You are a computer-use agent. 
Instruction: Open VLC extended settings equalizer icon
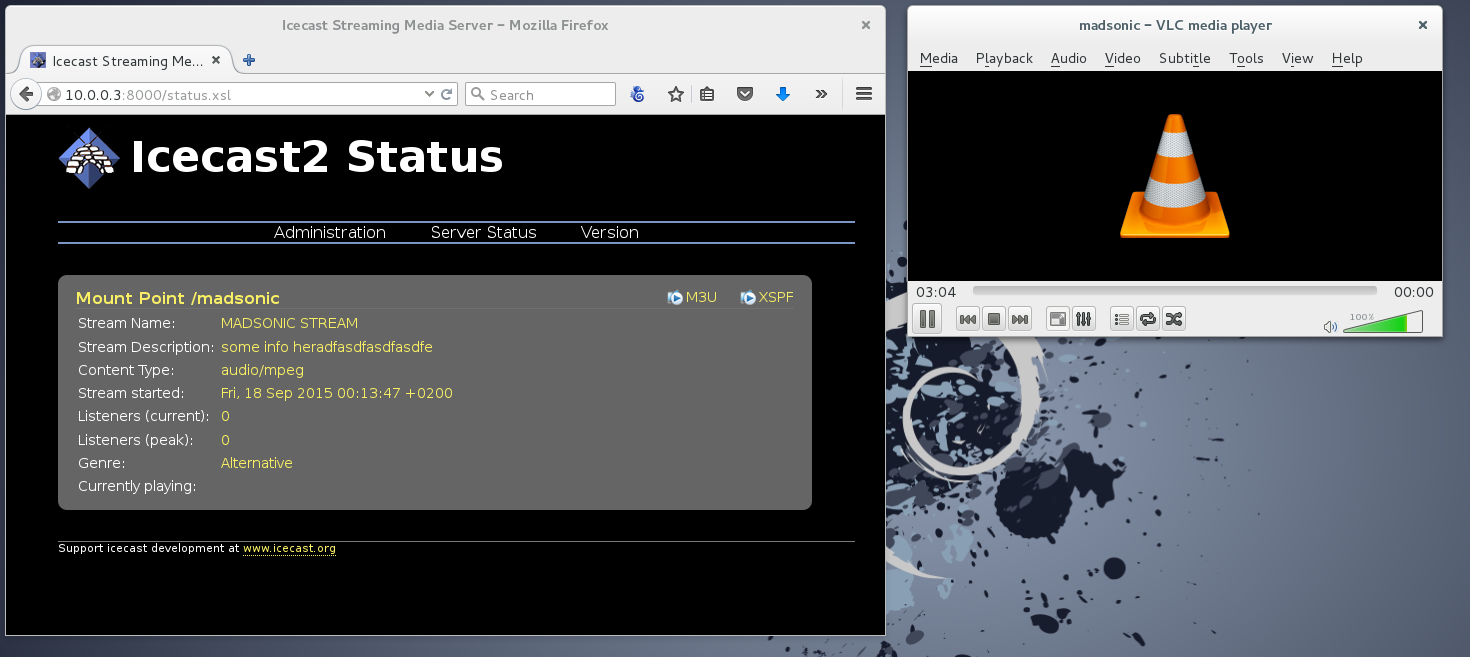click(1084, 319)
